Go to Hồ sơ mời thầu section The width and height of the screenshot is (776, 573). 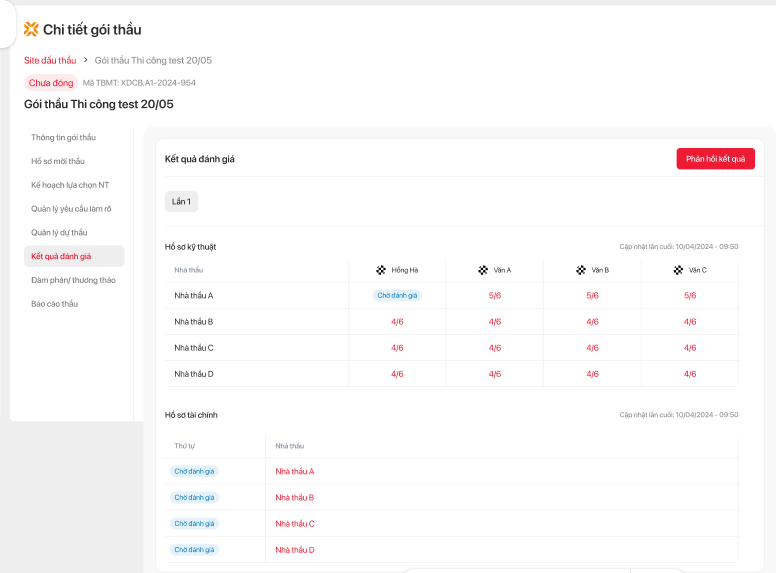(58, 161)
